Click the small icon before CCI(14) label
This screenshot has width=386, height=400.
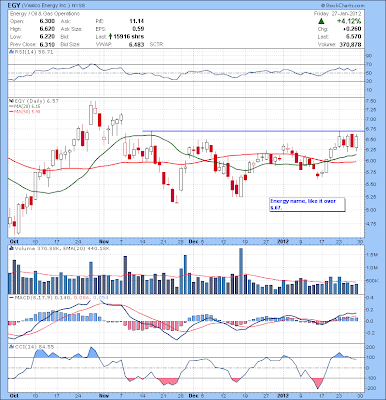[x=10, y=347]
